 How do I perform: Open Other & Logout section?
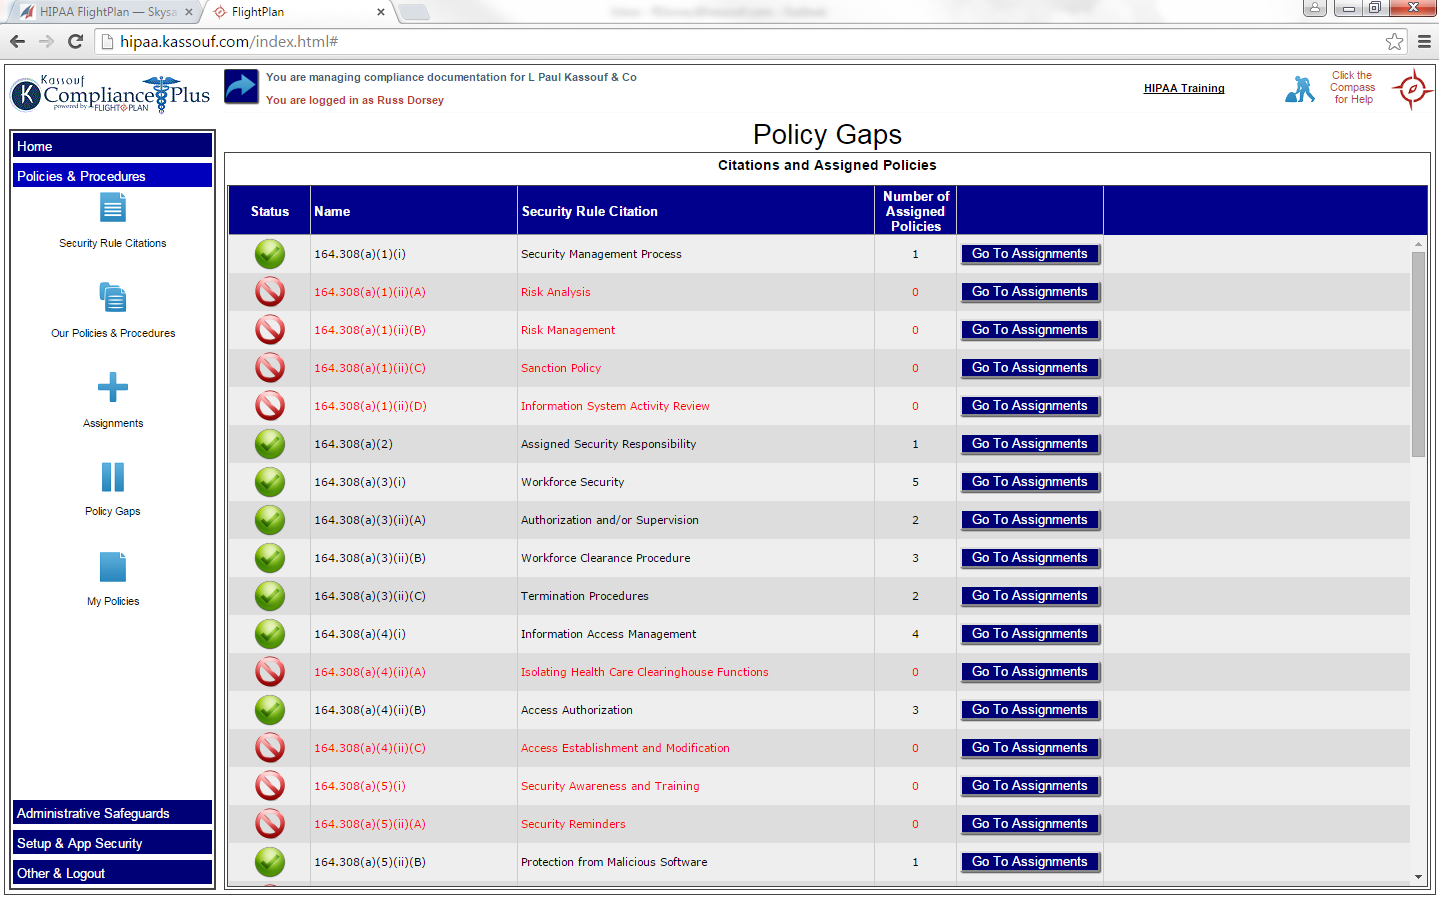click(113, 873)
